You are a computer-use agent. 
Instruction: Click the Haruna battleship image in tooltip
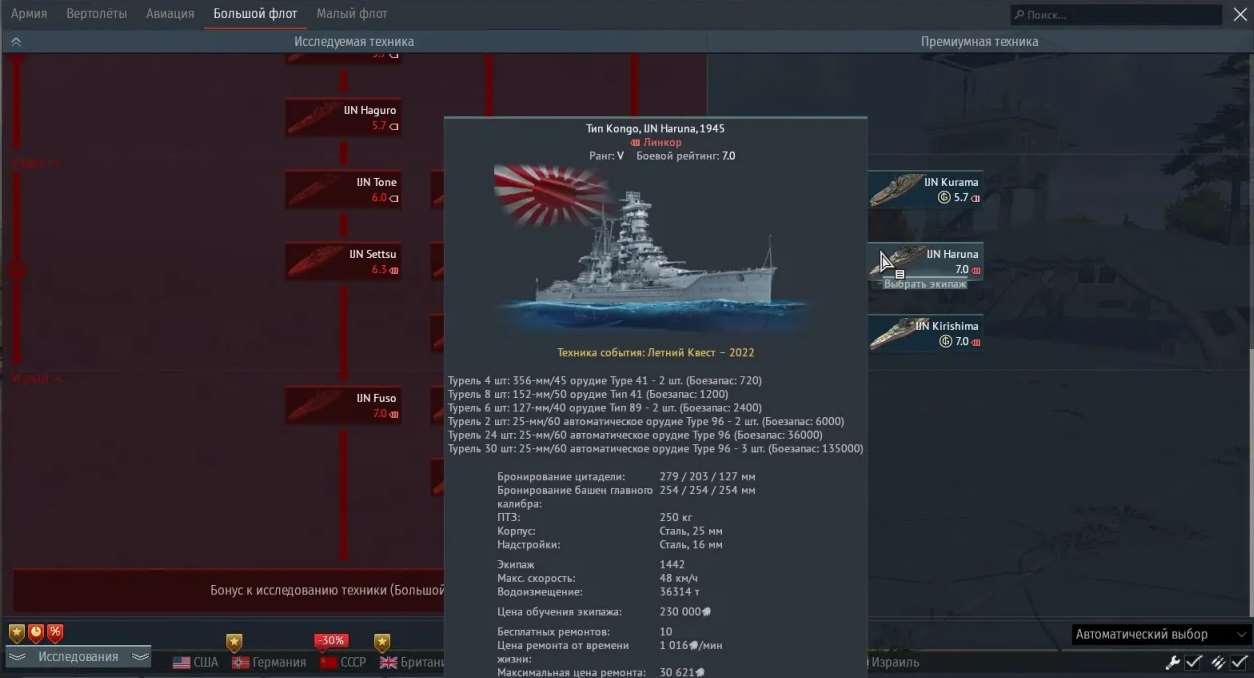coord(654,250)
